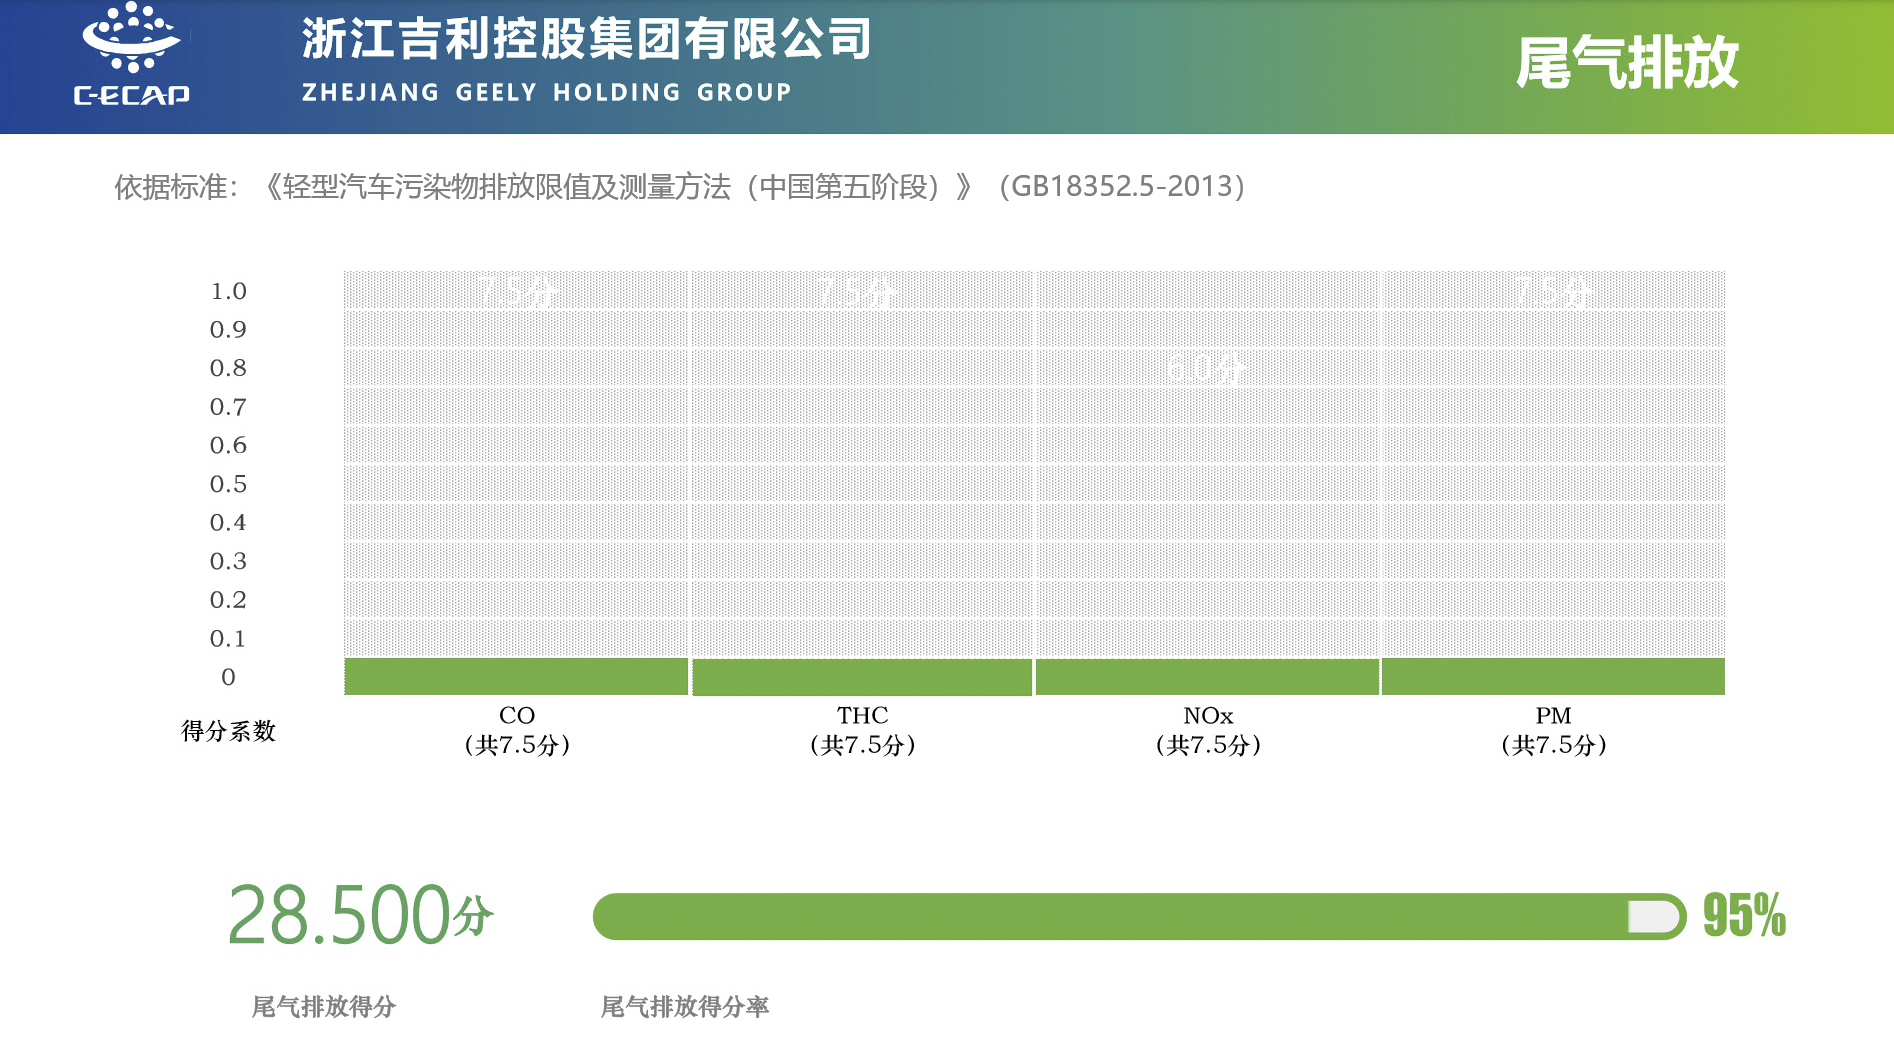Click the green NOx bar
This screenshot has height=1052, width=1894.
pos(1207,677)
